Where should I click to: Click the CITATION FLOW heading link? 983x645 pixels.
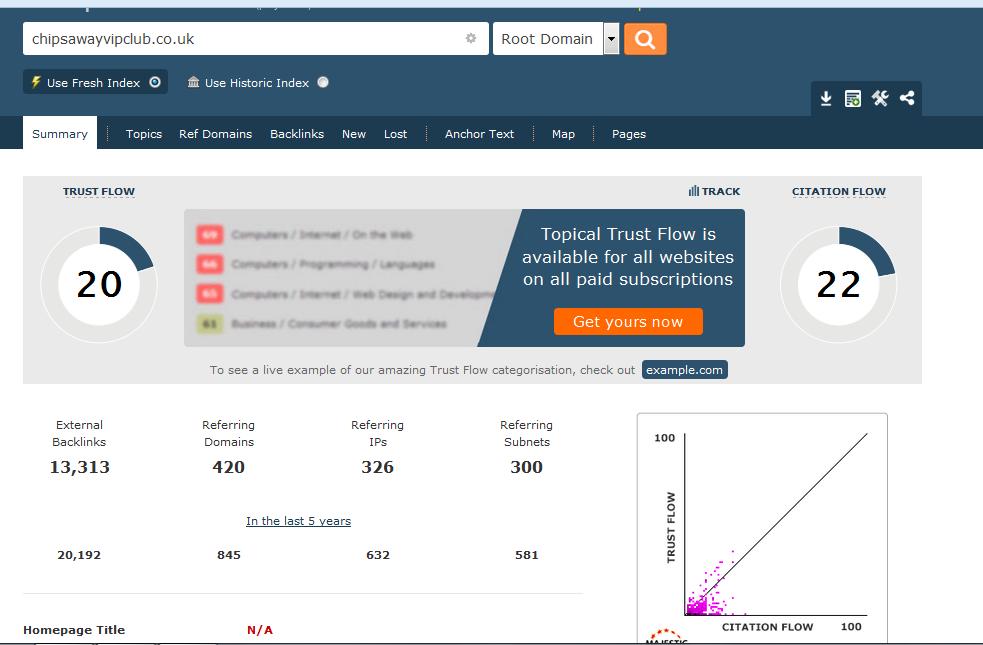click(x=838, y=191)
